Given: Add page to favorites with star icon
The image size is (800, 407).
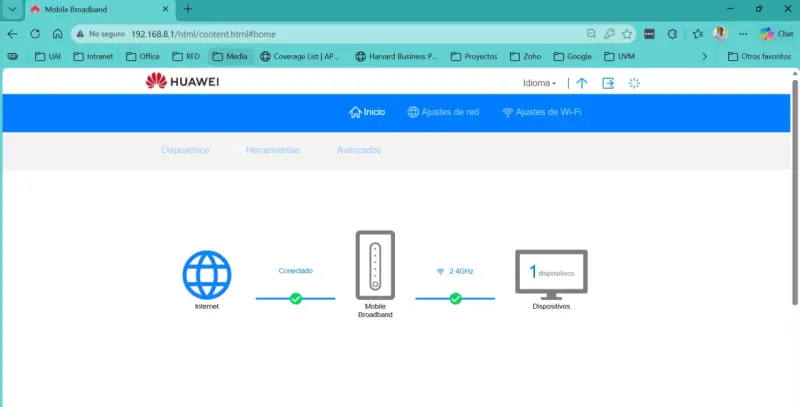Looking at the screenshot, I should (627, 34).
